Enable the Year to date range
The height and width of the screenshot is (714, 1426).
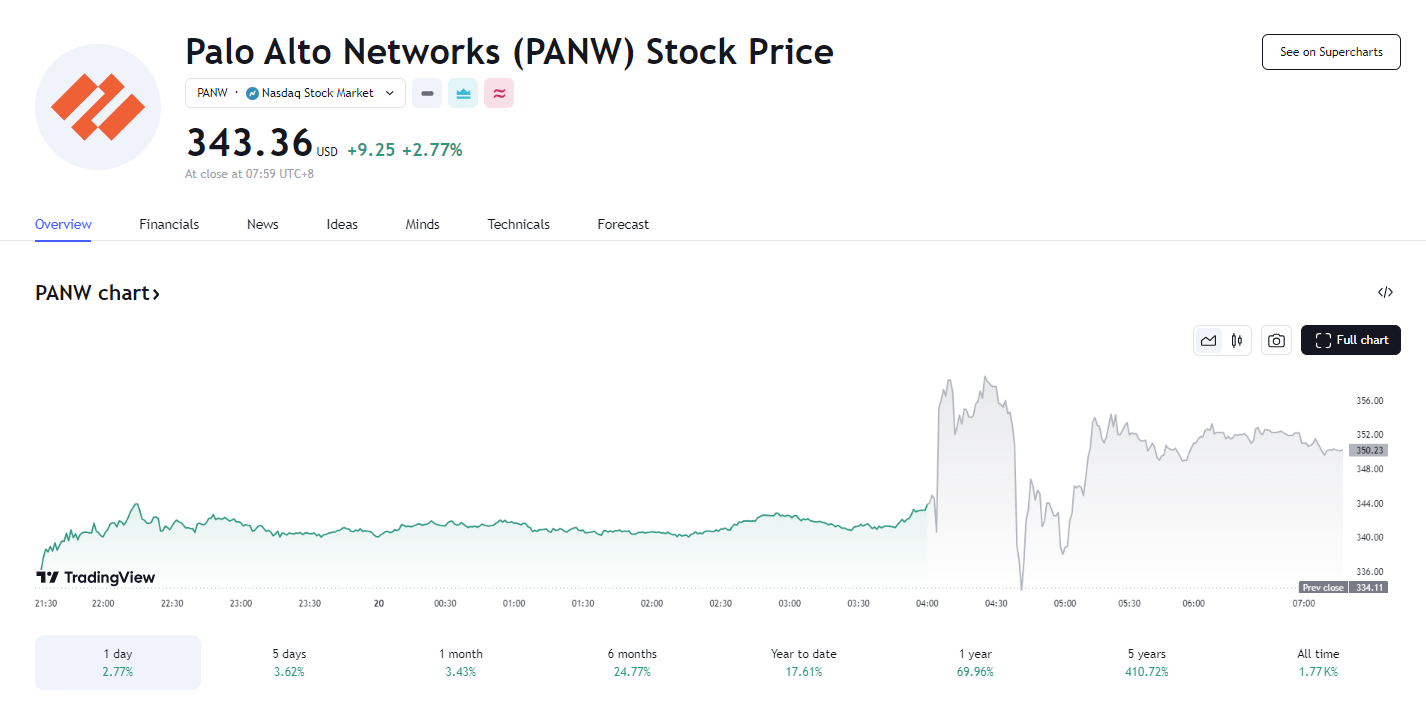pos(803,662)
